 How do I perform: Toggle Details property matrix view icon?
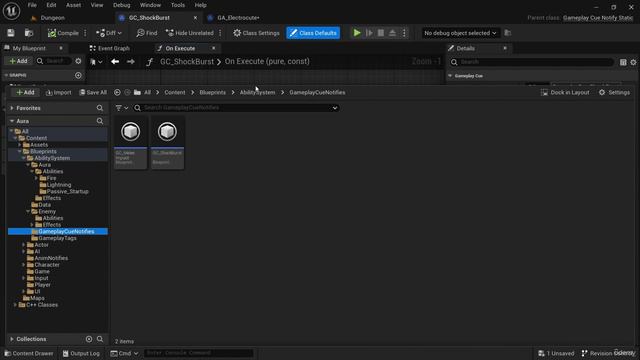click(x=623, y=62)
